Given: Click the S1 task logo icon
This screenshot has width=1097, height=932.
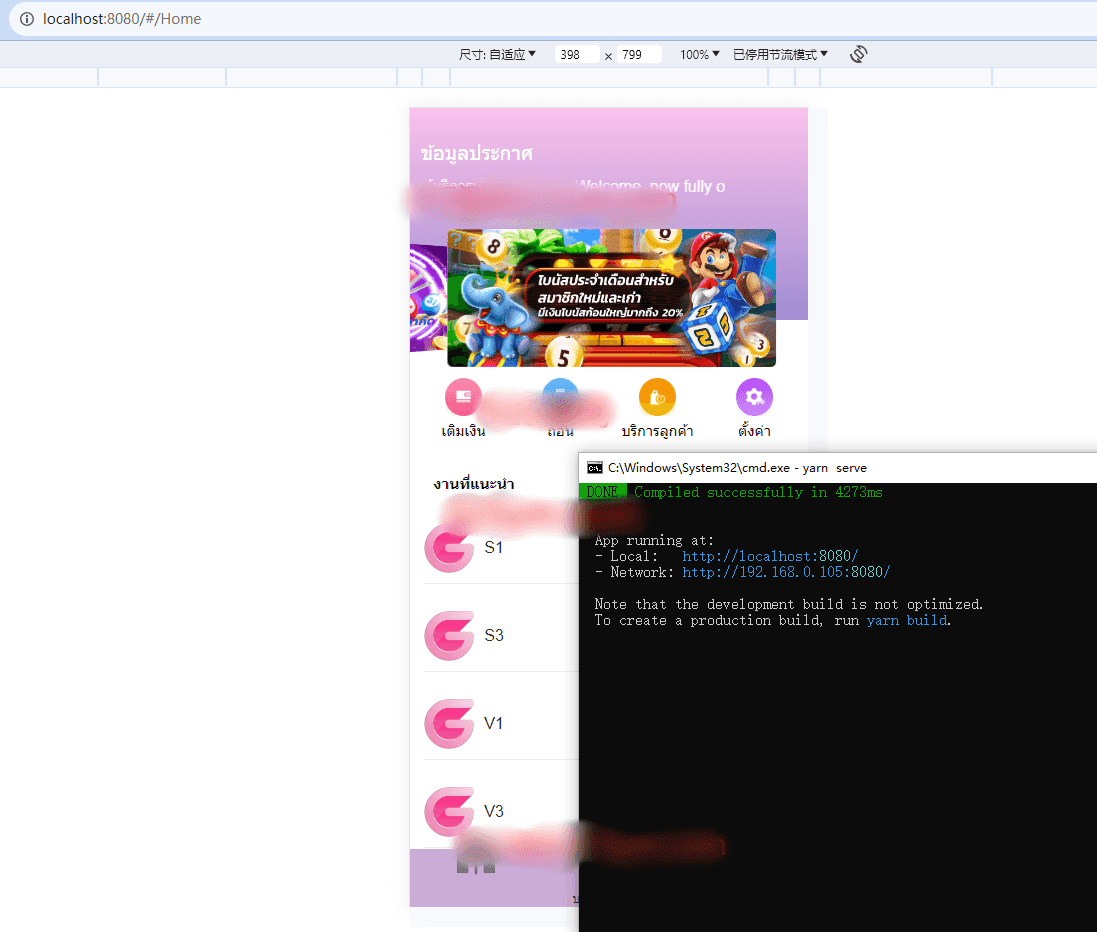Looking at the screenshot, I should click(x=449, y=548).
